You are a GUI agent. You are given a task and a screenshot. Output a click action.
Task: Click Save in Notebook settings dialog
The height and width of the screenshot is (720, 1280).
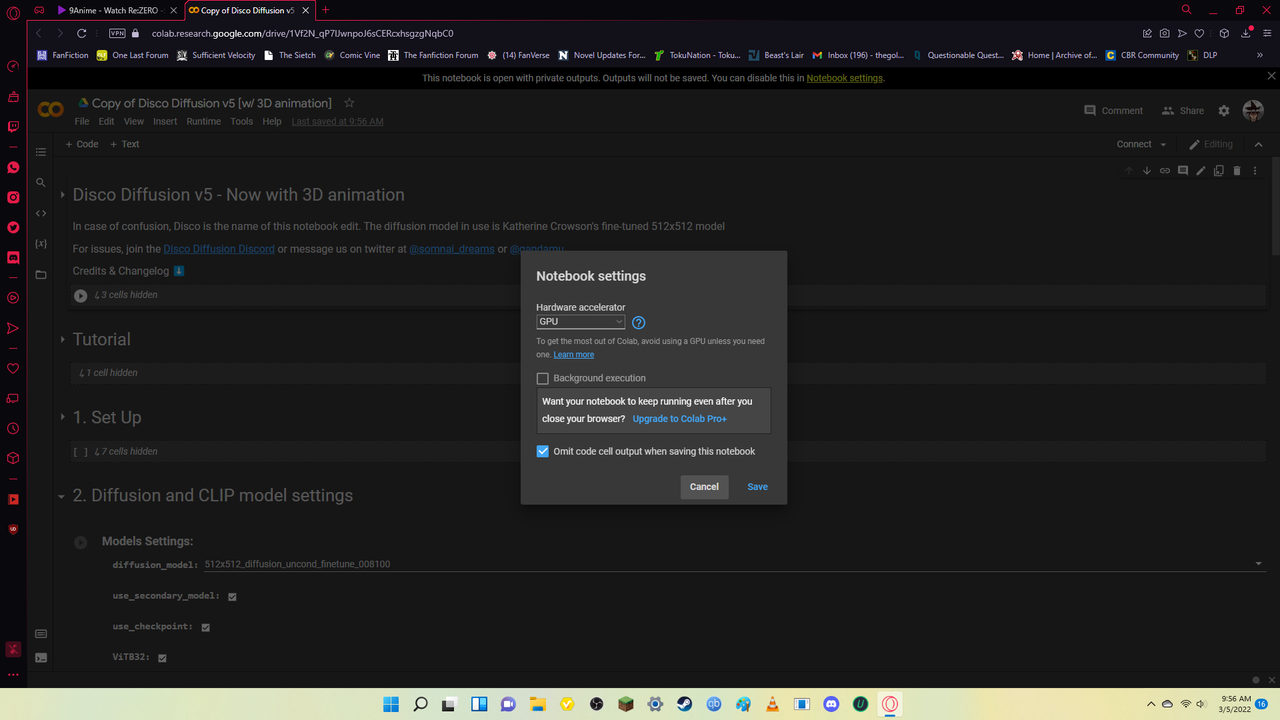pos(758,487)
